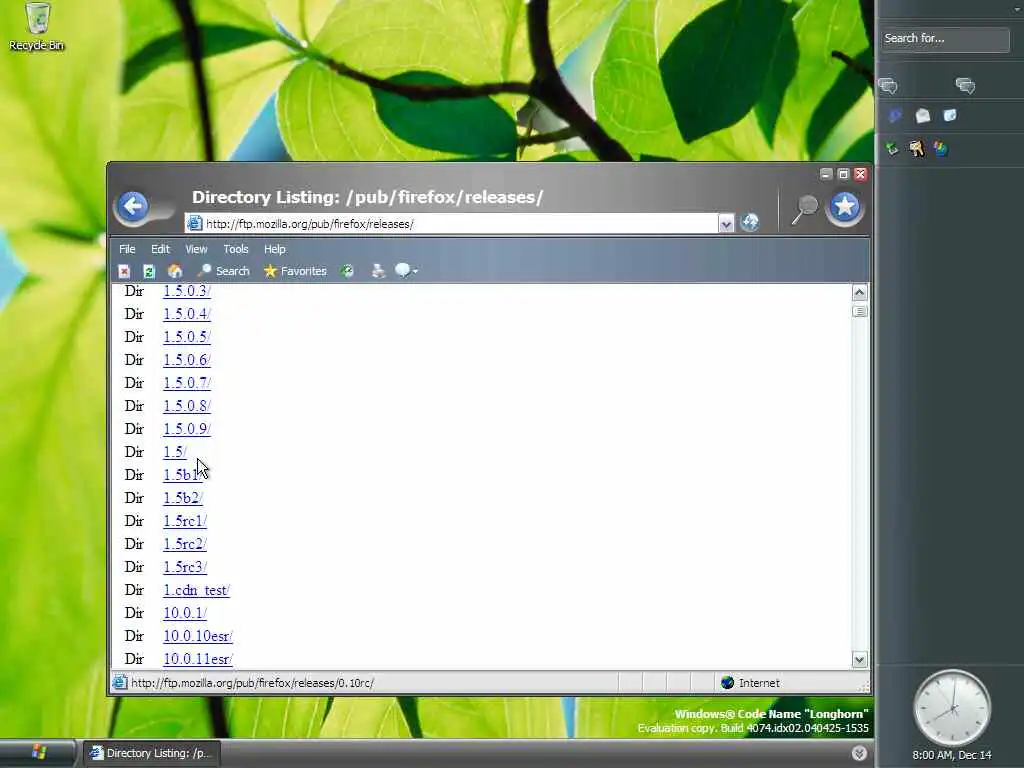This screenshot has height=768, width=1024.
Task: Click the scrollbar up arrow in the listing
Action: (x=859, y=293)
